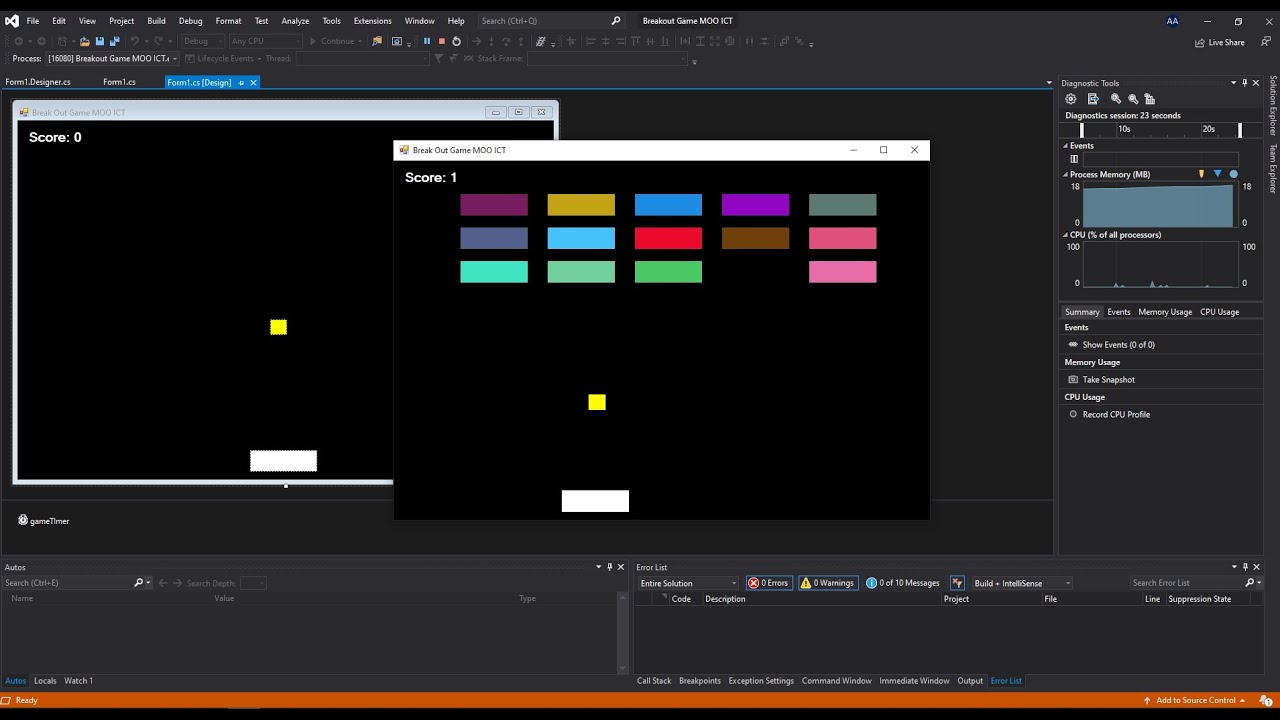Open the Debug menu
Viewport: 1280px width, 720px height.
point(190,20)
